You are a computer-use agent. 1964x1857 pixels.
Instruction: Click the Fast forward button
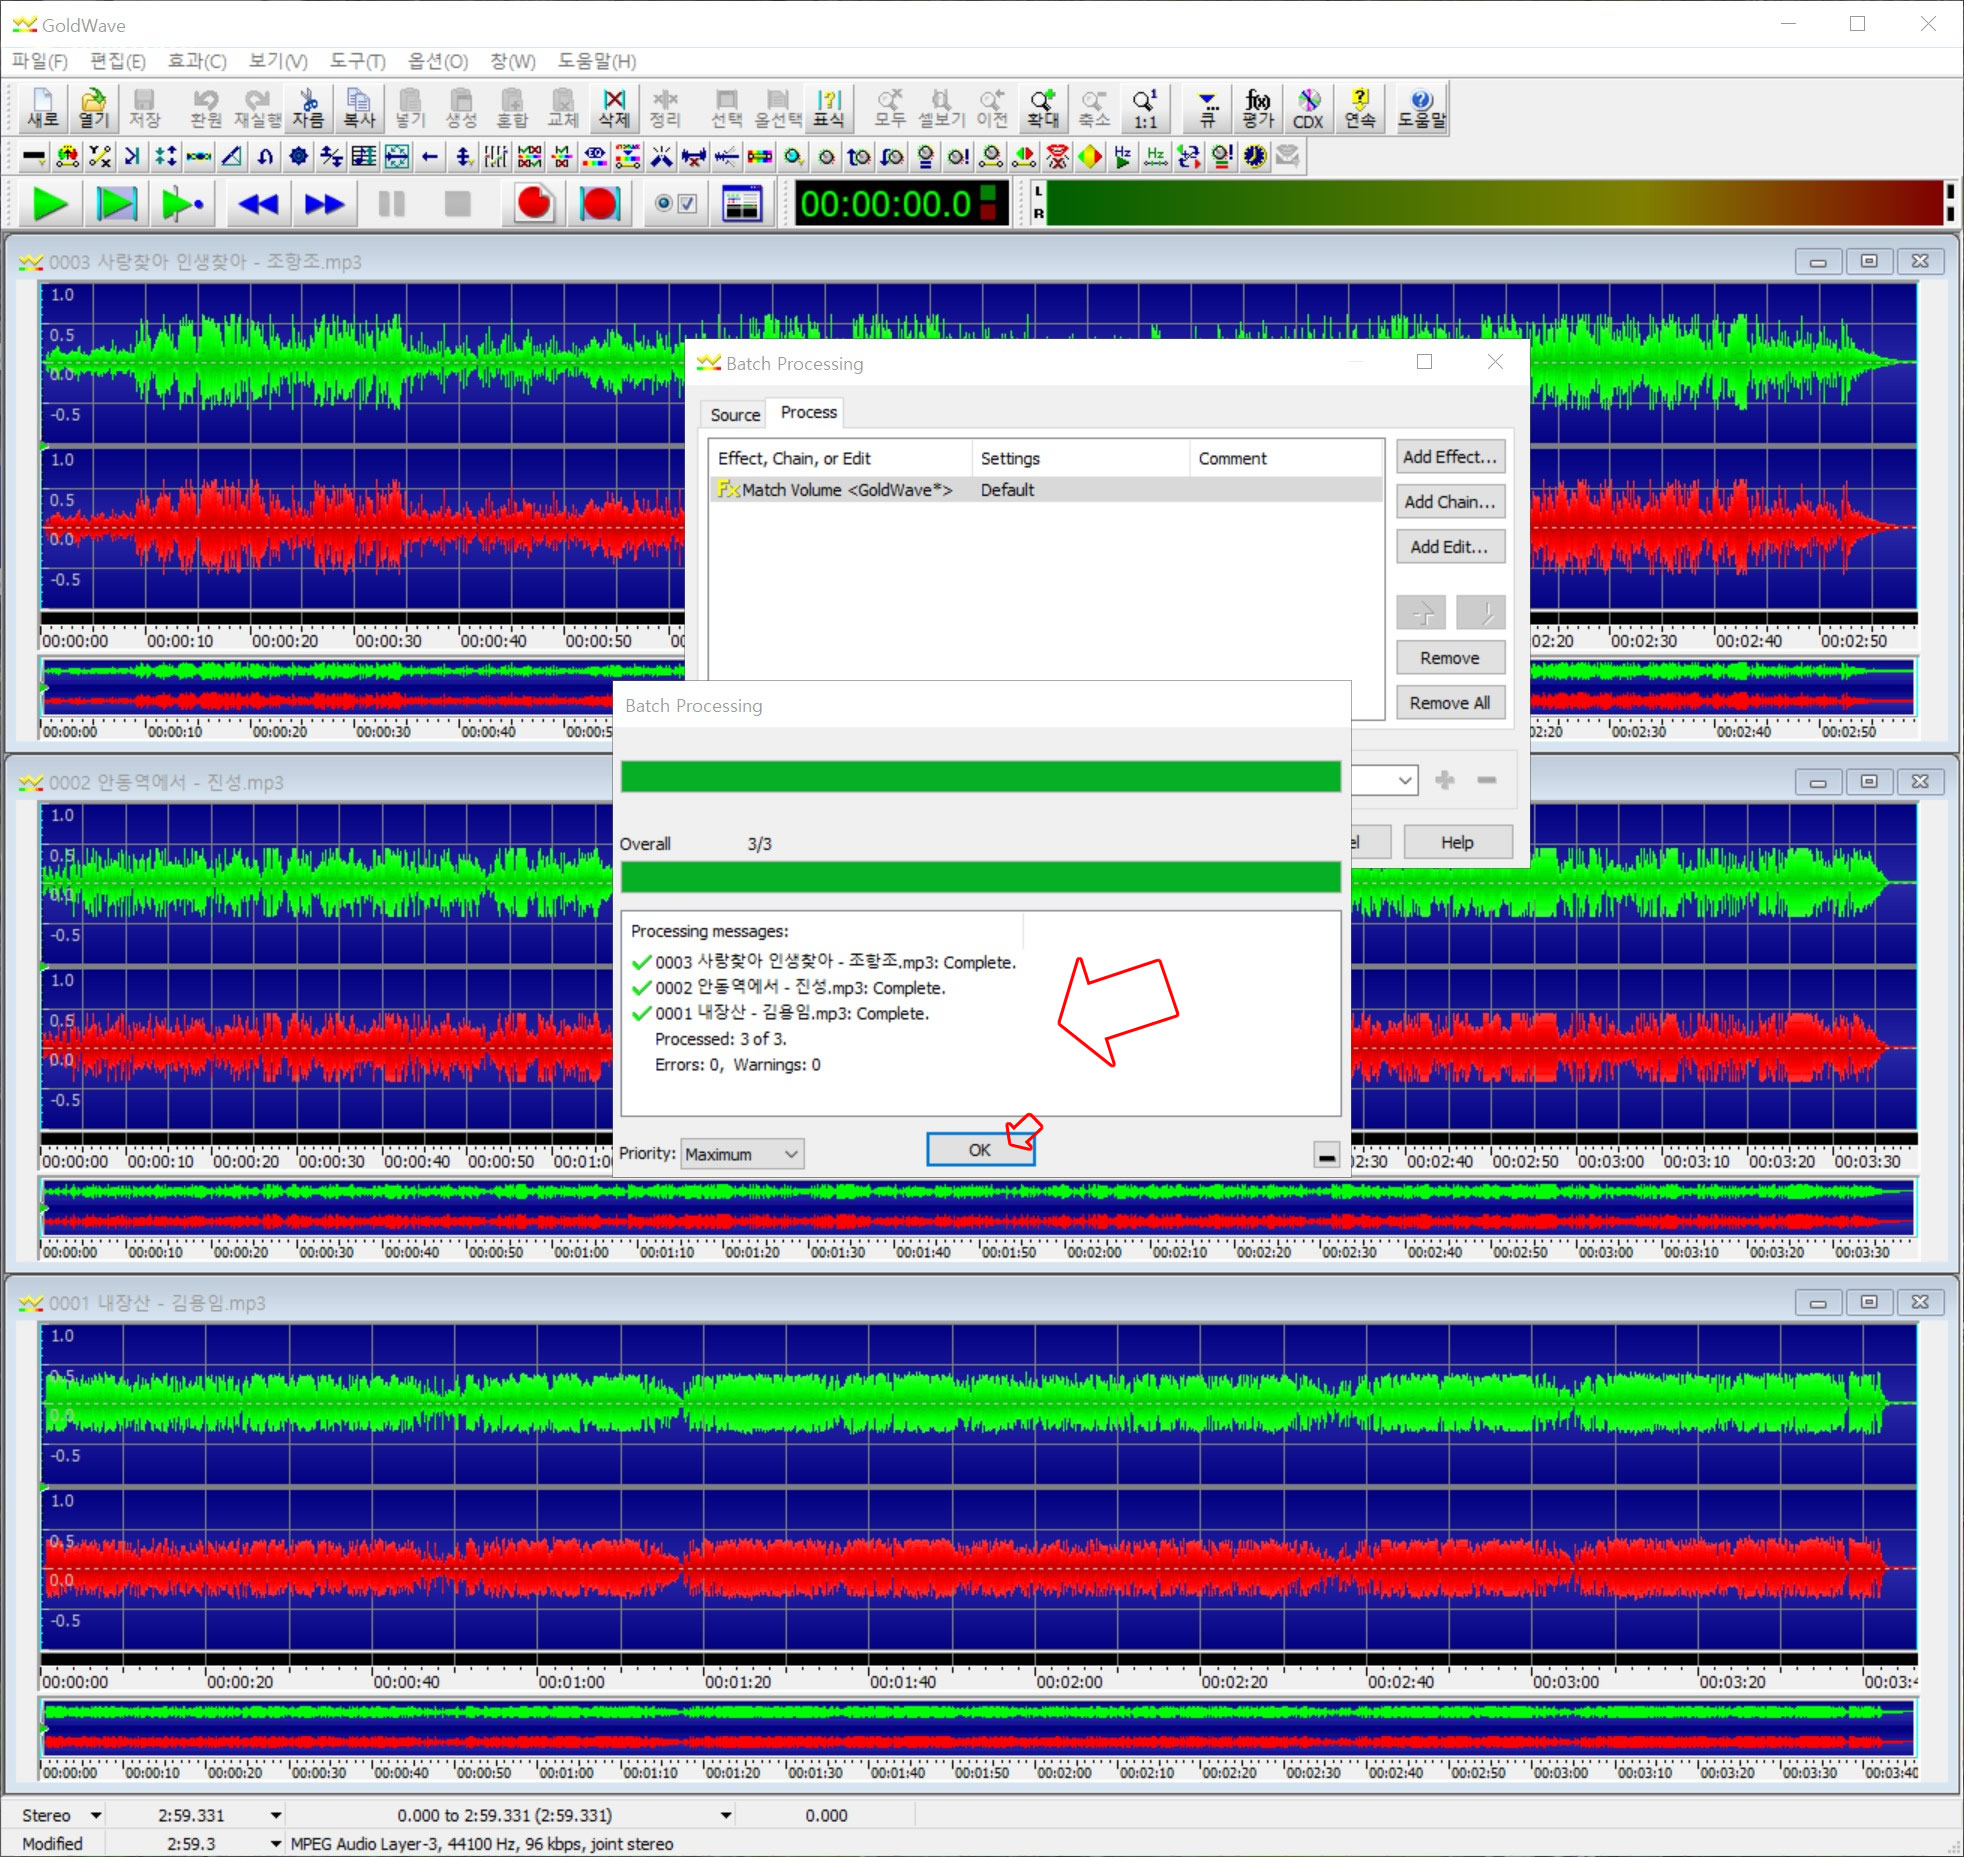tap(323, 204)
